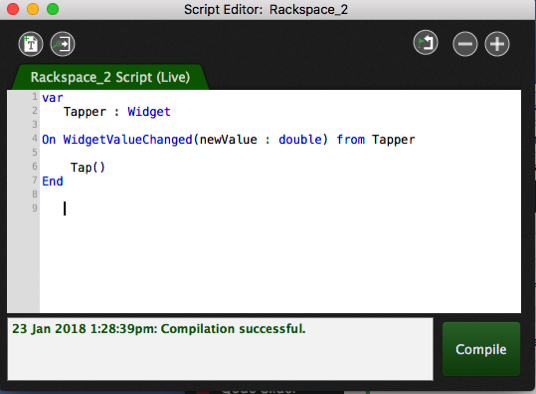Click the empty line 5 in the code editor

280,153
